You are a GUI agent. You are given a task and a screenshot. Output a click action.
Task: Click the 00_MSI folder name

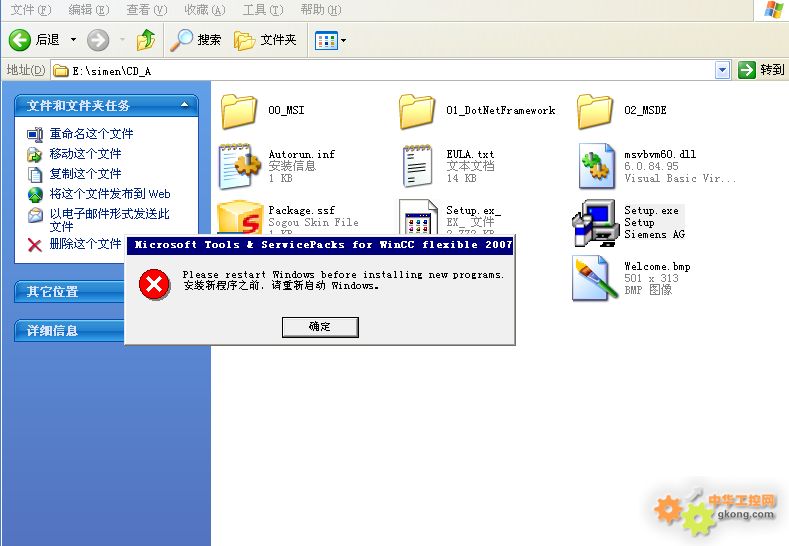(x=286, y=110)
